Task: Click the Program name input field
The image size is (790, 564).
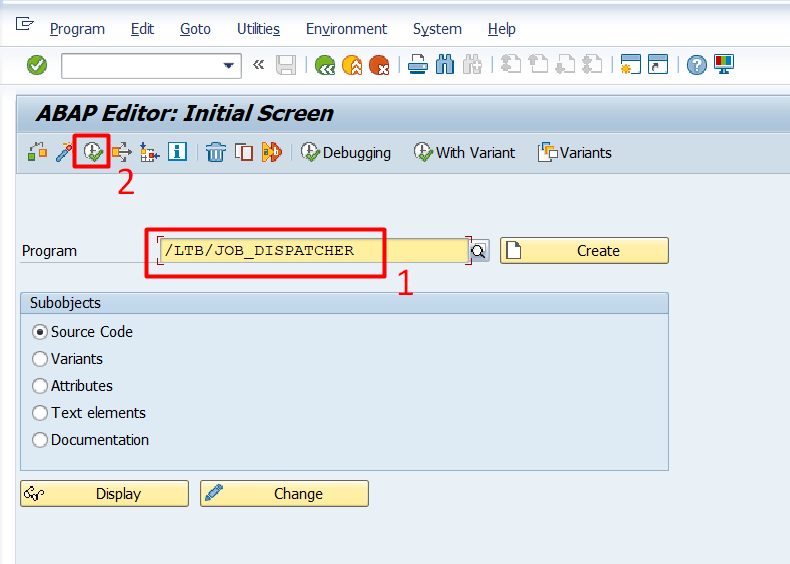Action: [x=314, y=250]
